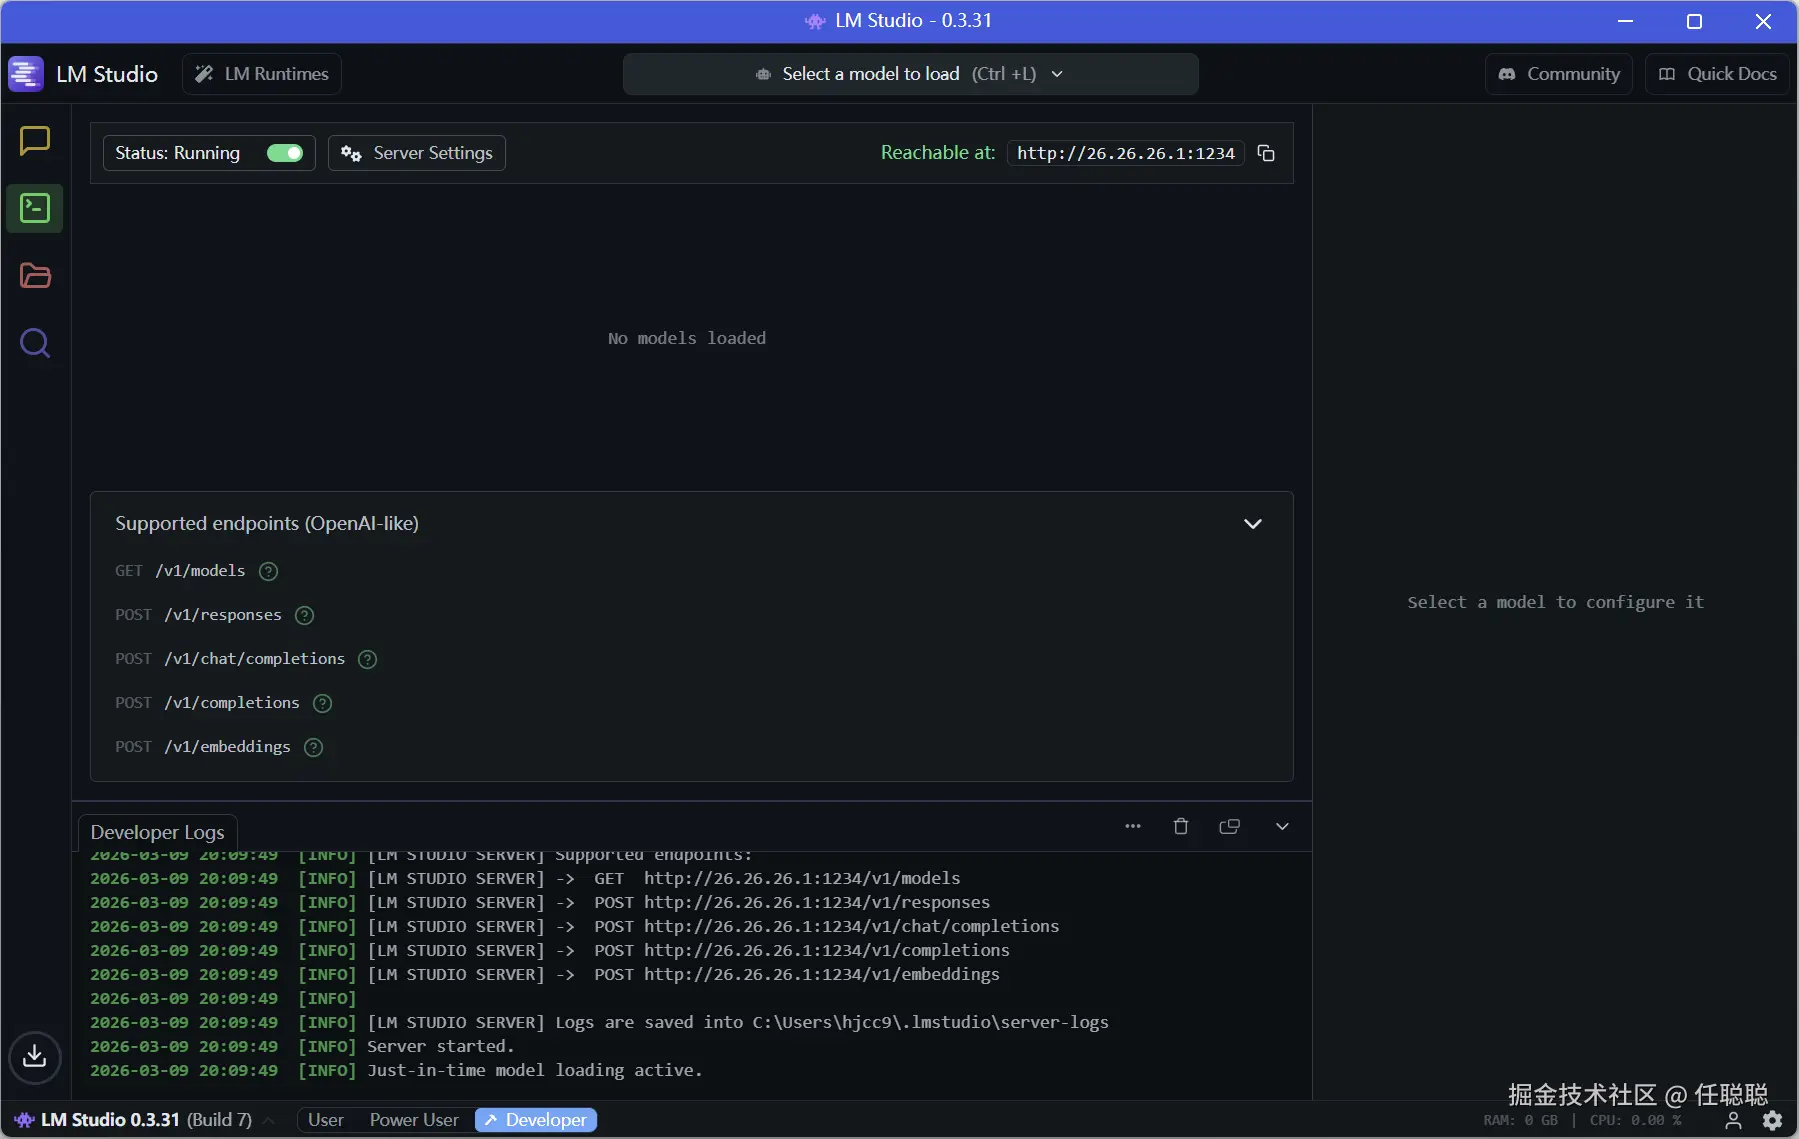Show help for /v1/embeddings endpoint
The width and height of the screenshot is (1799, 1139).
point(314,747)
